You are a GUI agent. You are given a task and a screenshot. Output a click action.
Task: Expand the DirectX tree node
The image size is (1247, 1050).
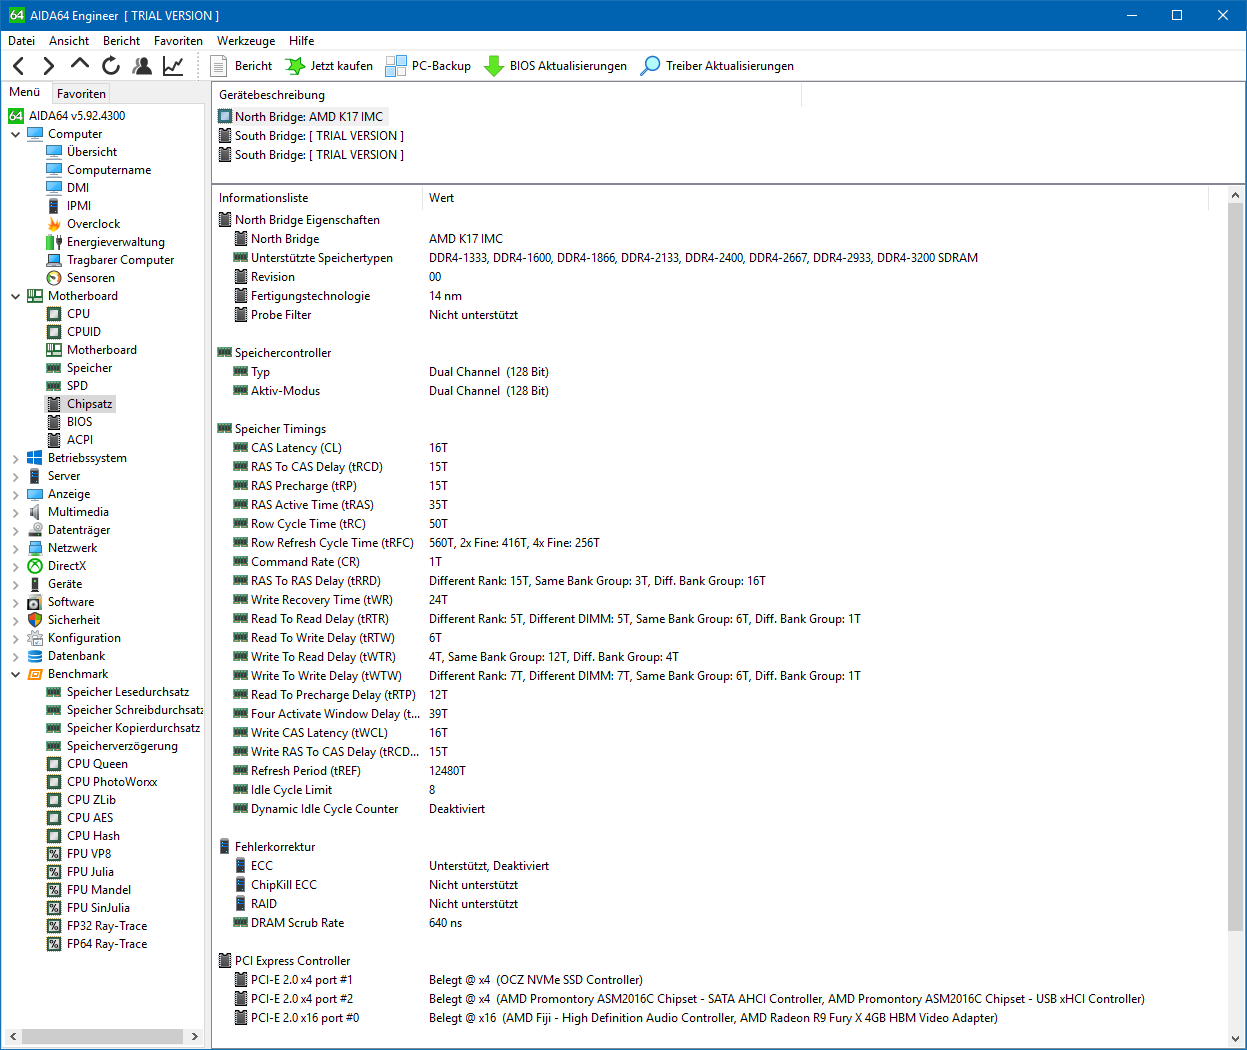(15, 566)
